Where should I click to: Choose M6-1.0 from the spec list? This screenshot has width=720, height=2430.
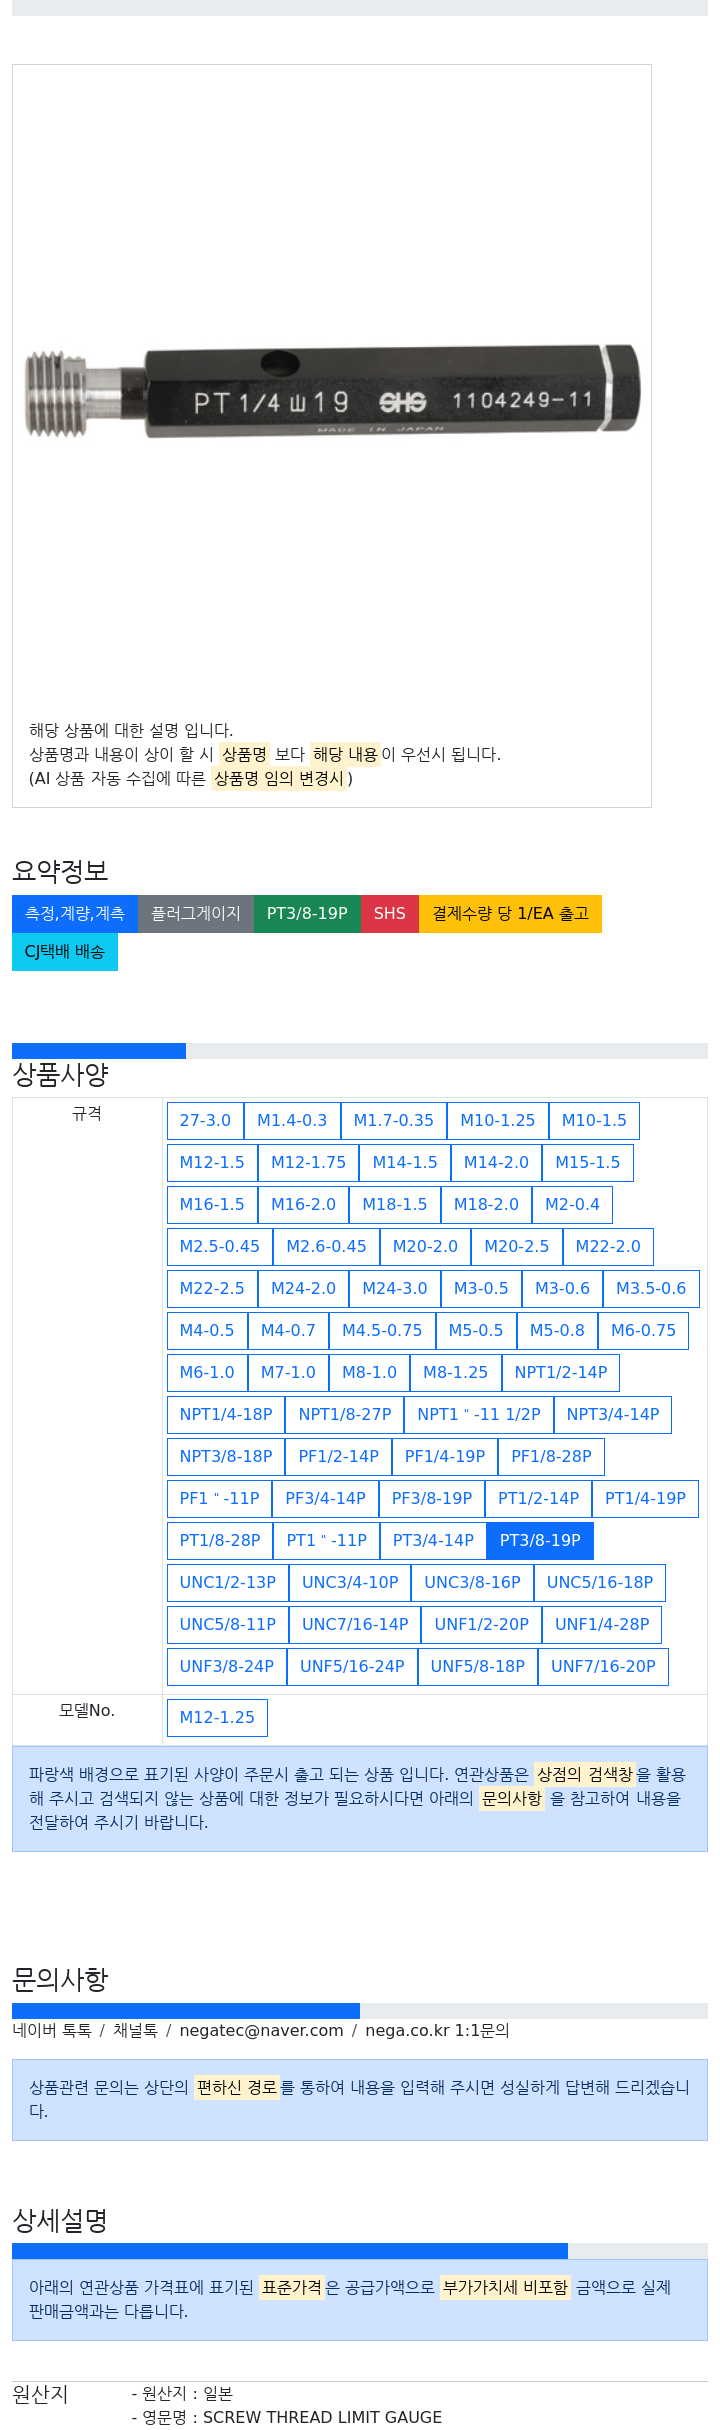click(207, 1372)
